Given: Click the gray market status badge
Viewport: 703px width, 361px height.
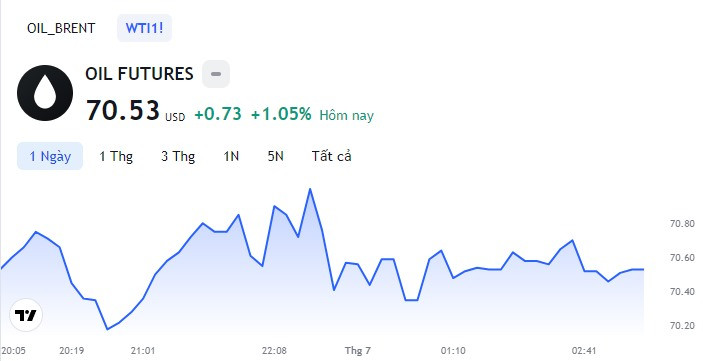Looking at the screenshot, I should click(216, 74).
